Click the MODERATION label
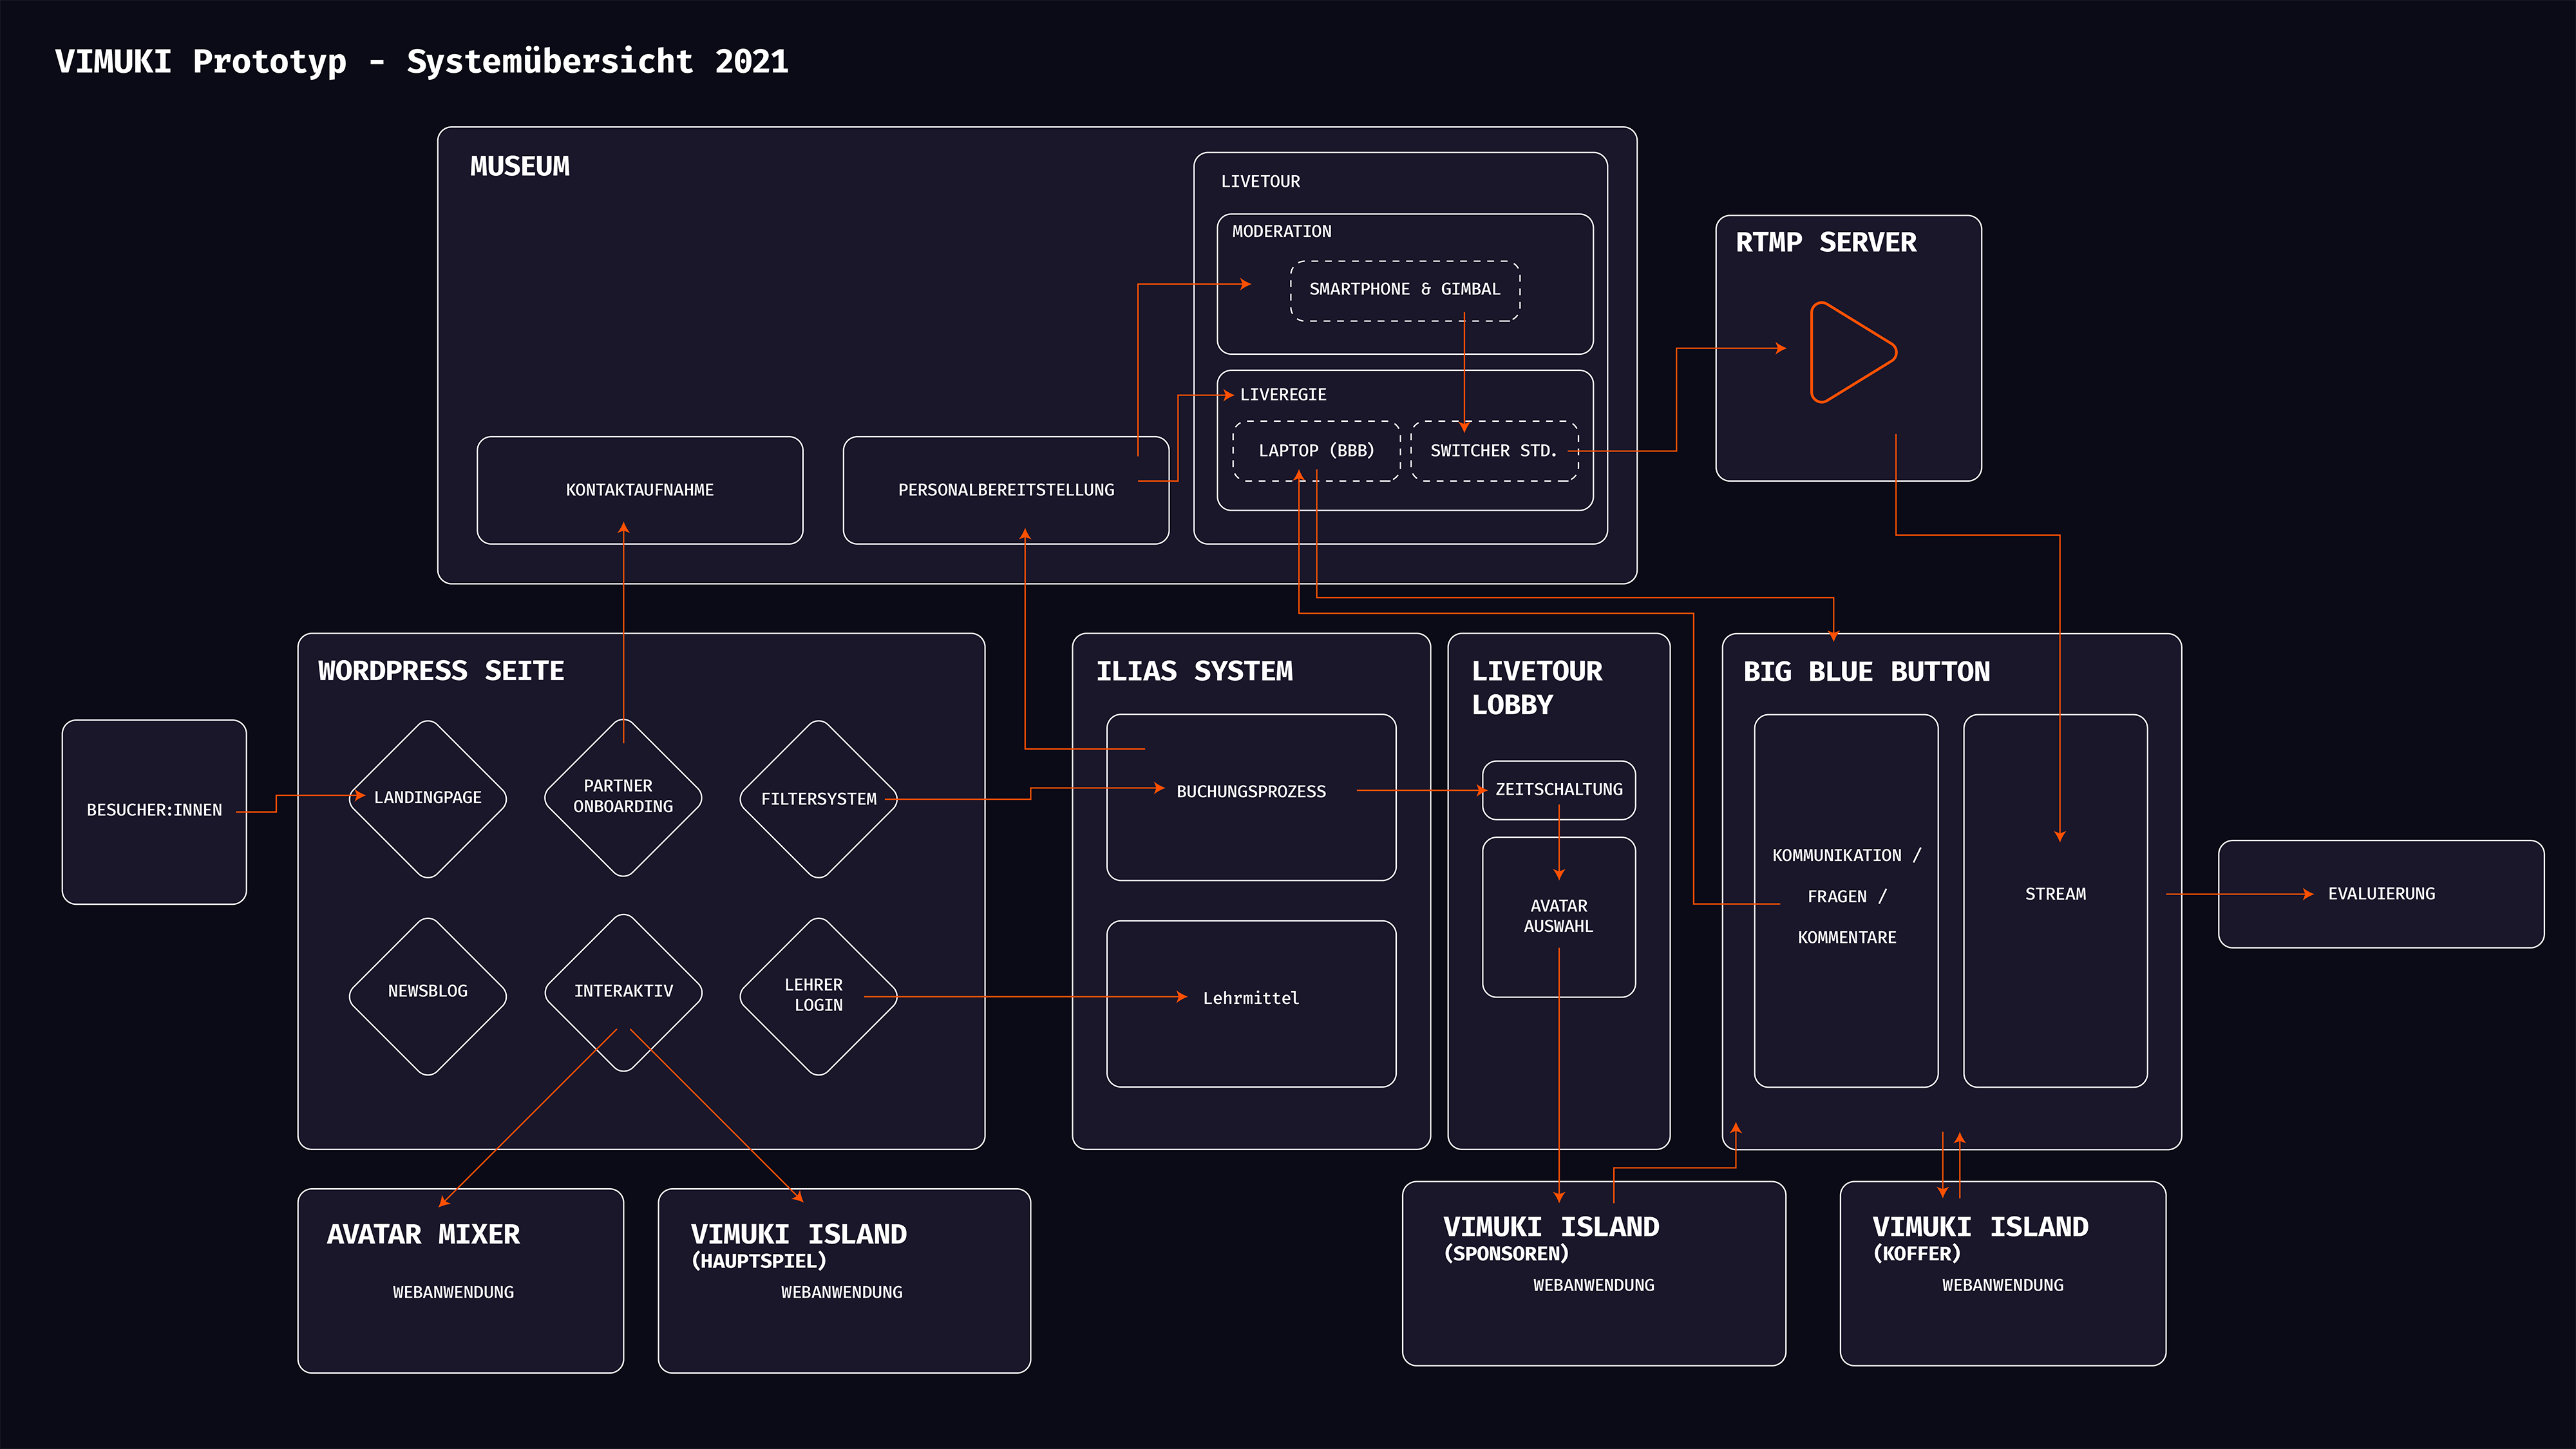The image size is (2576, 1449). click(1282, 232)
